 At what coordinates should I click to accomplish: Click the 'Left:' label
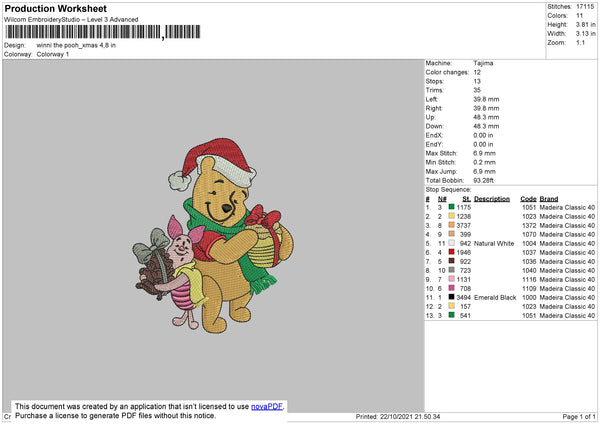coord(432,99)
